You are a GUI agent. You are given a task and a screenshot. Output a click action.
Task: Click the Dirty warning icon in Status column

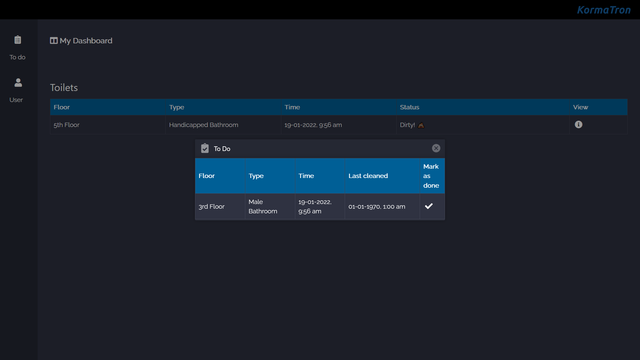pyautogui.click(x=421, y=125)
